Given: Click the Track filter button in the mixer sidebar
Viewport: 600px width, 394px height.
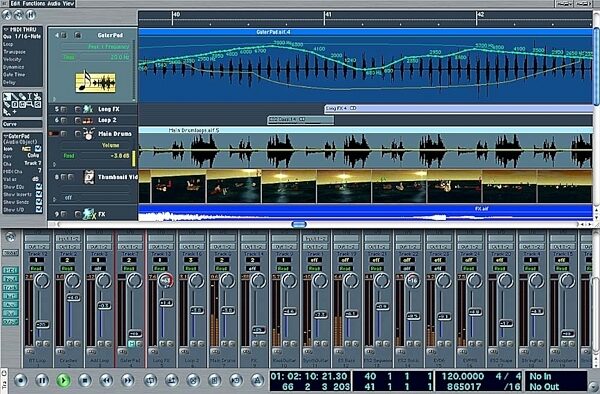Looking at the screenshot, I should (10, 288).
